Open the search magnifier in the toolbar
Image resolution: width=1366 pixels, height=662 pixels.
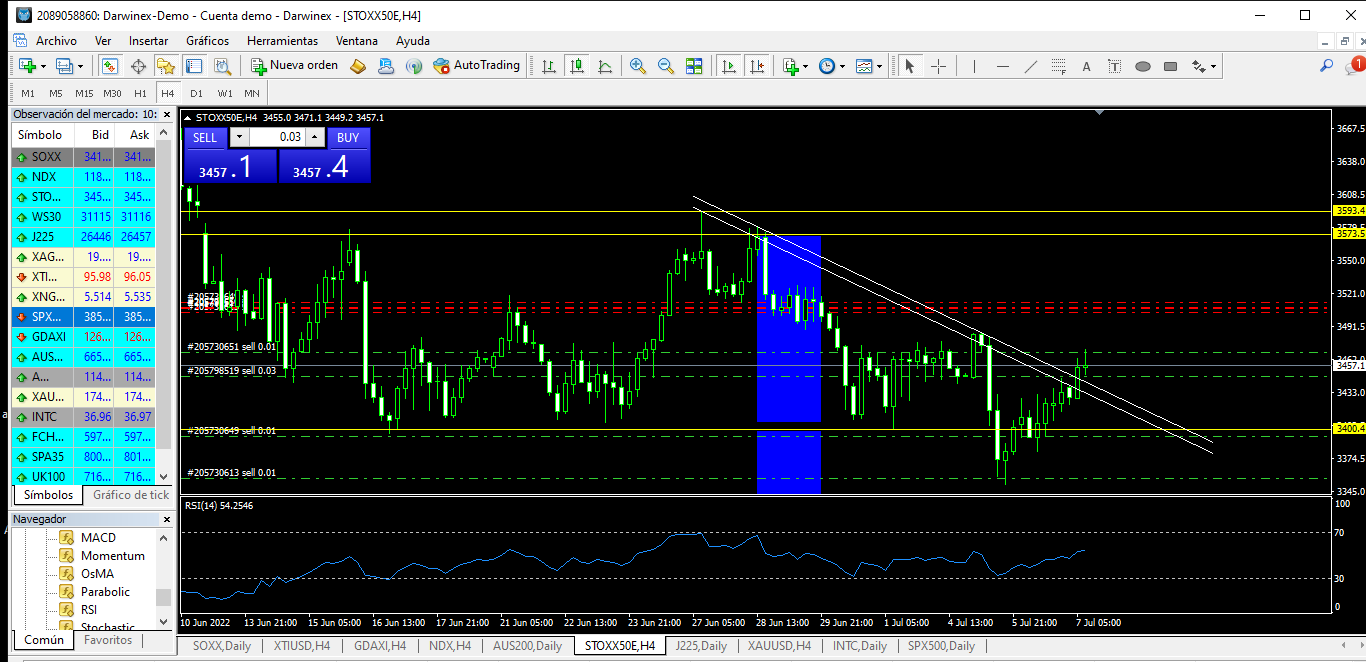coord(1326,66)
